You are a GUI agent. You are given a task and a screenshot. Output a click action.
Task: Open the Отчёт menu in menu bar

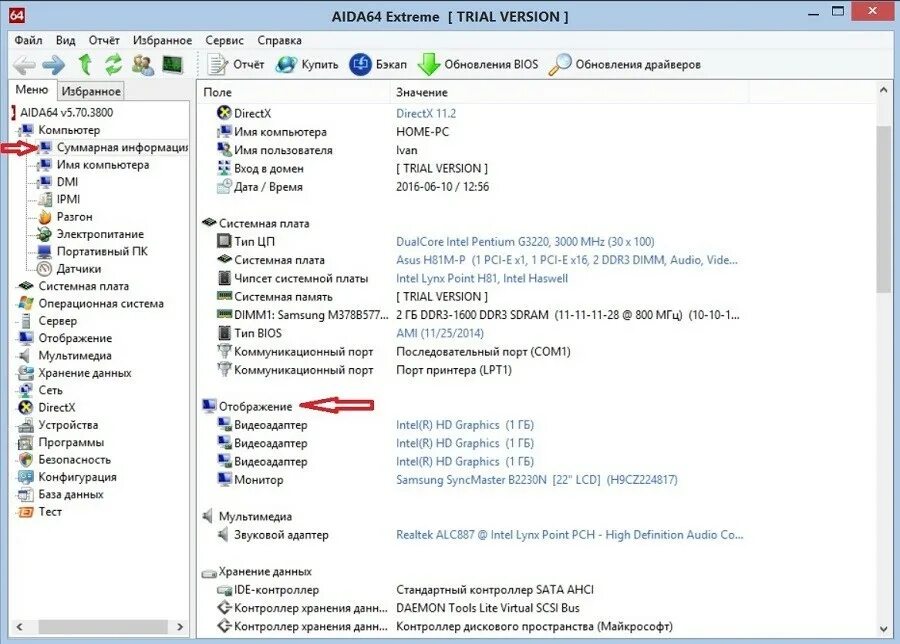(104, 40)
